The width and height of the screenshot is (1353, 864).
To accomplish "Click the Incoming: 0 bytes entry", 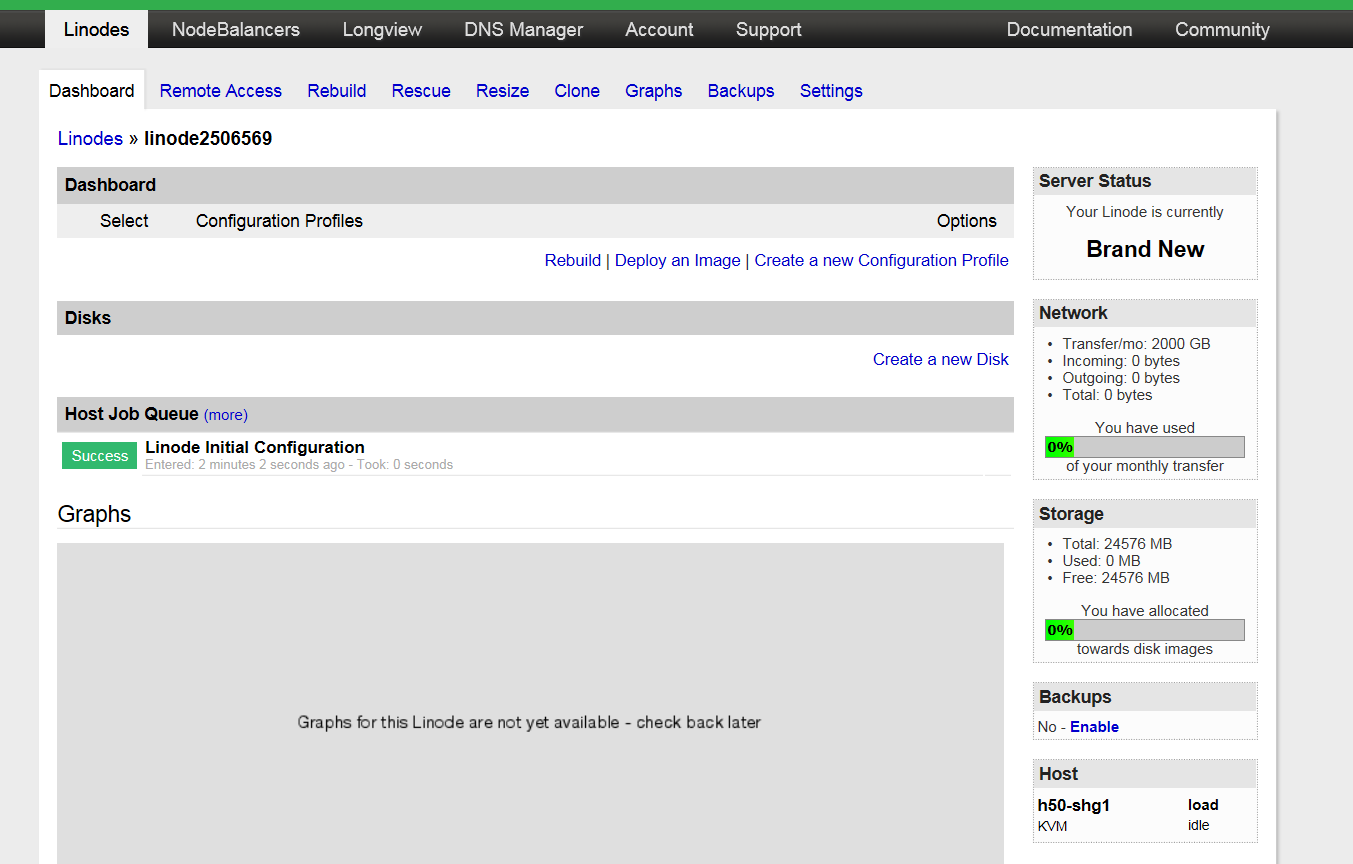I will coord(1121,361).
